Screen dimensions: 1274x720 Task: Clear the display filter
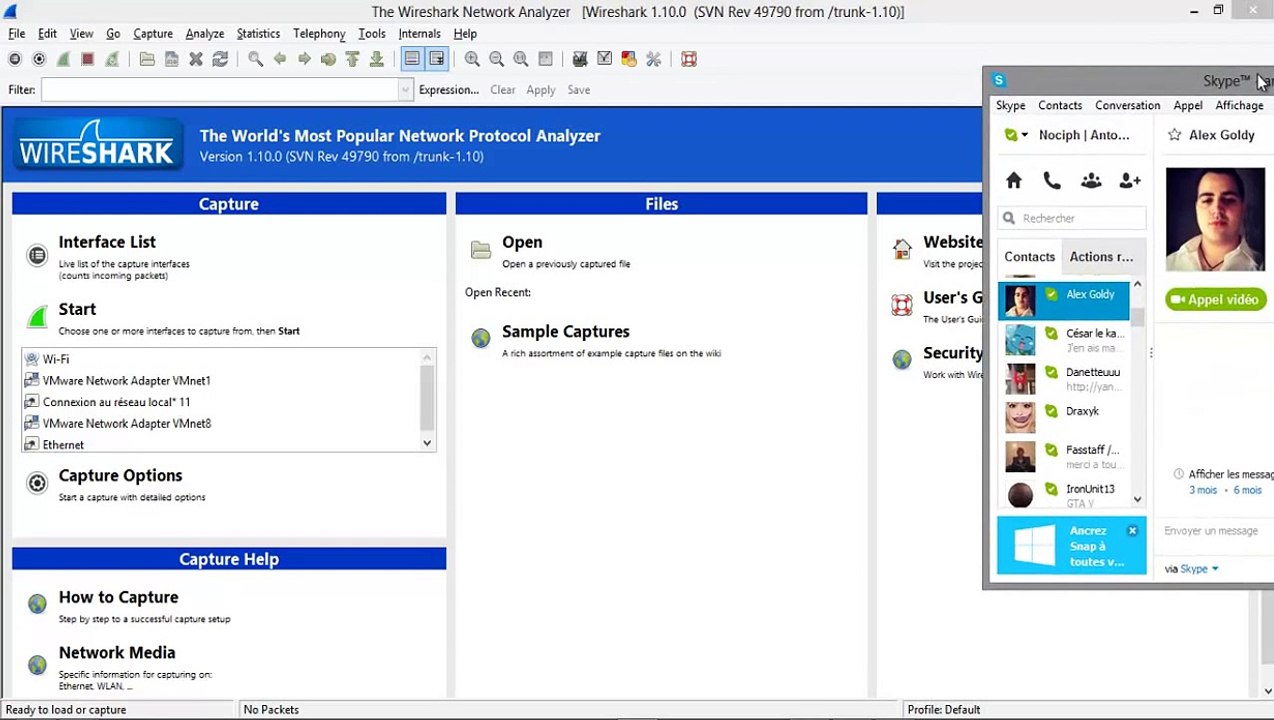[x=503, y=90]
